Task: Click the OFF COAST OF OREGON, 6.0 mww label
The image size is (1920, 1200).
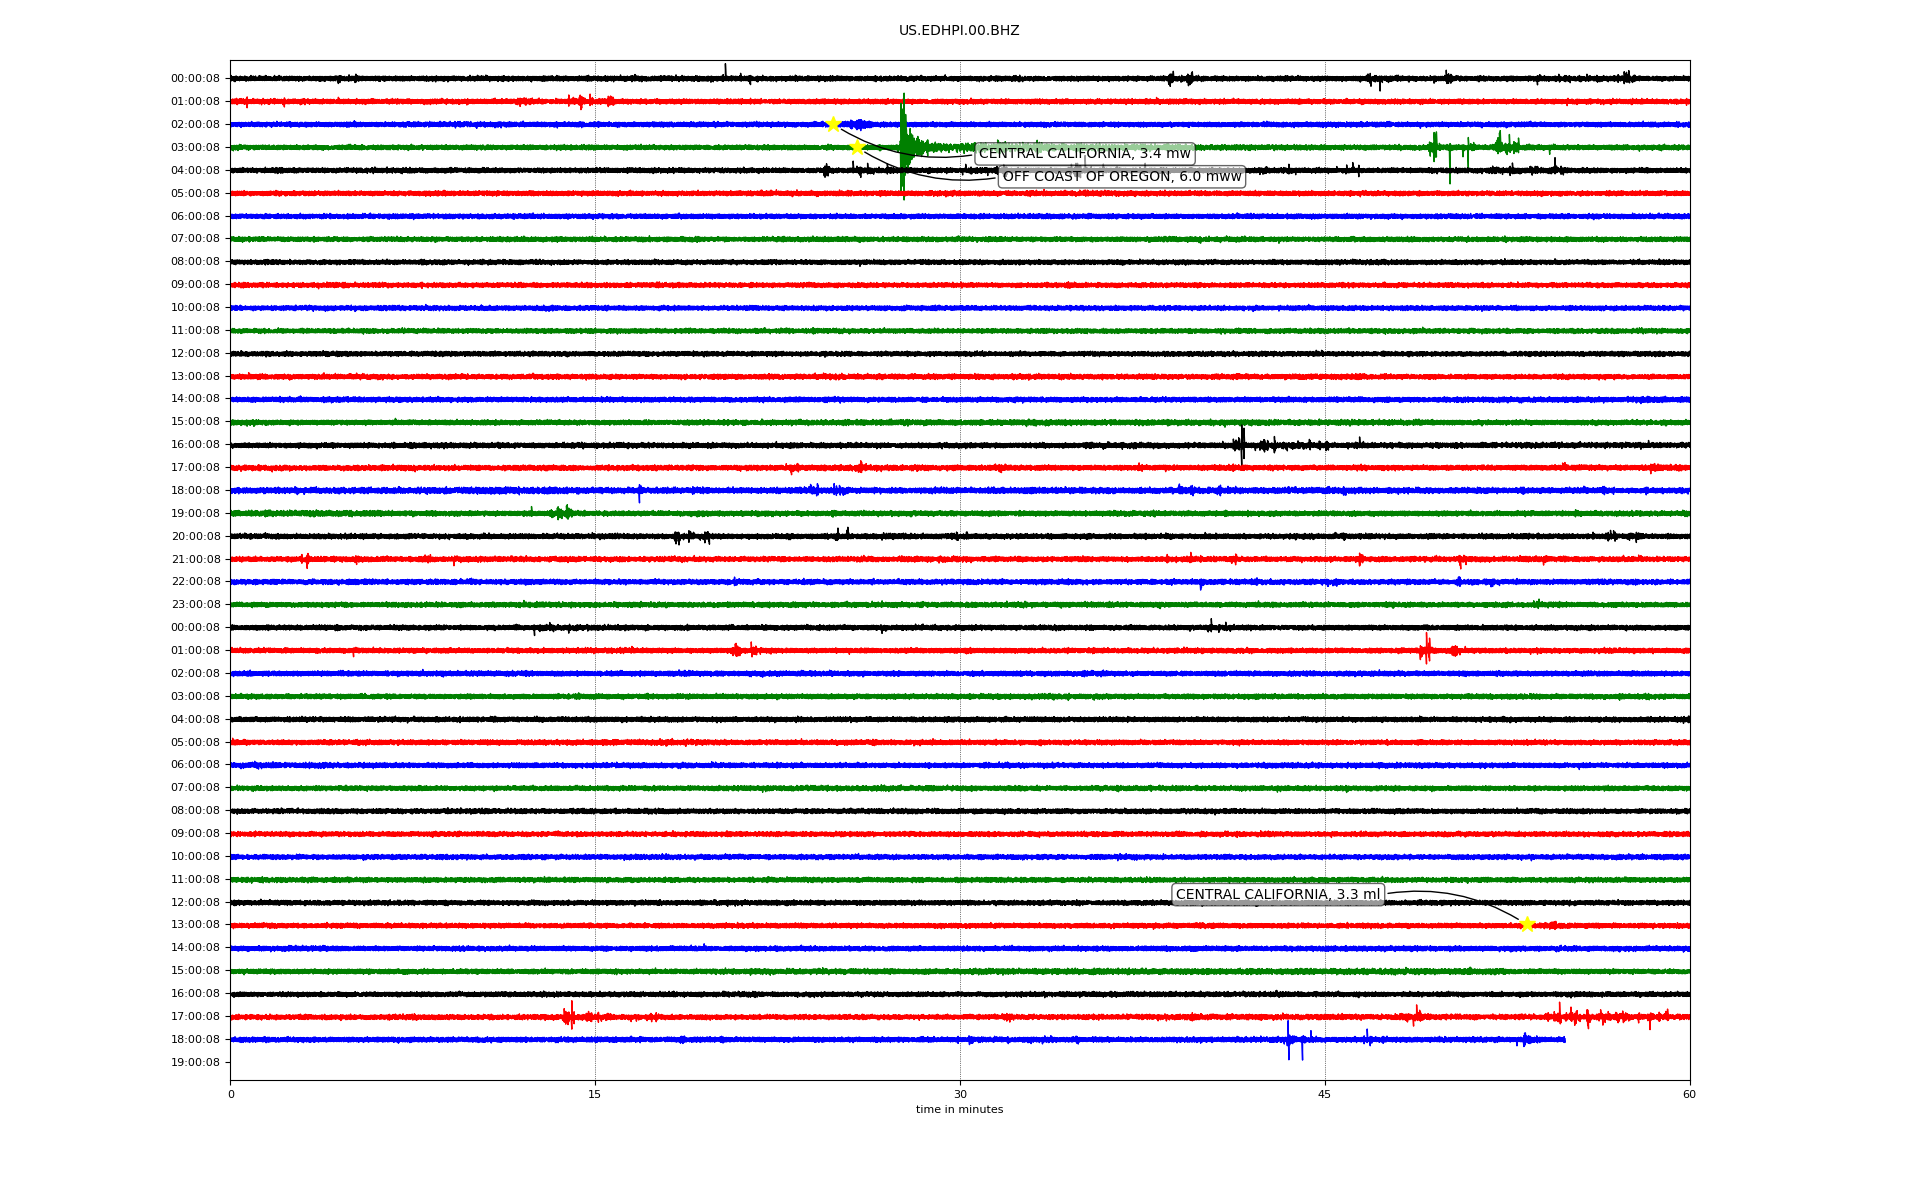Action: [1121, 177]
